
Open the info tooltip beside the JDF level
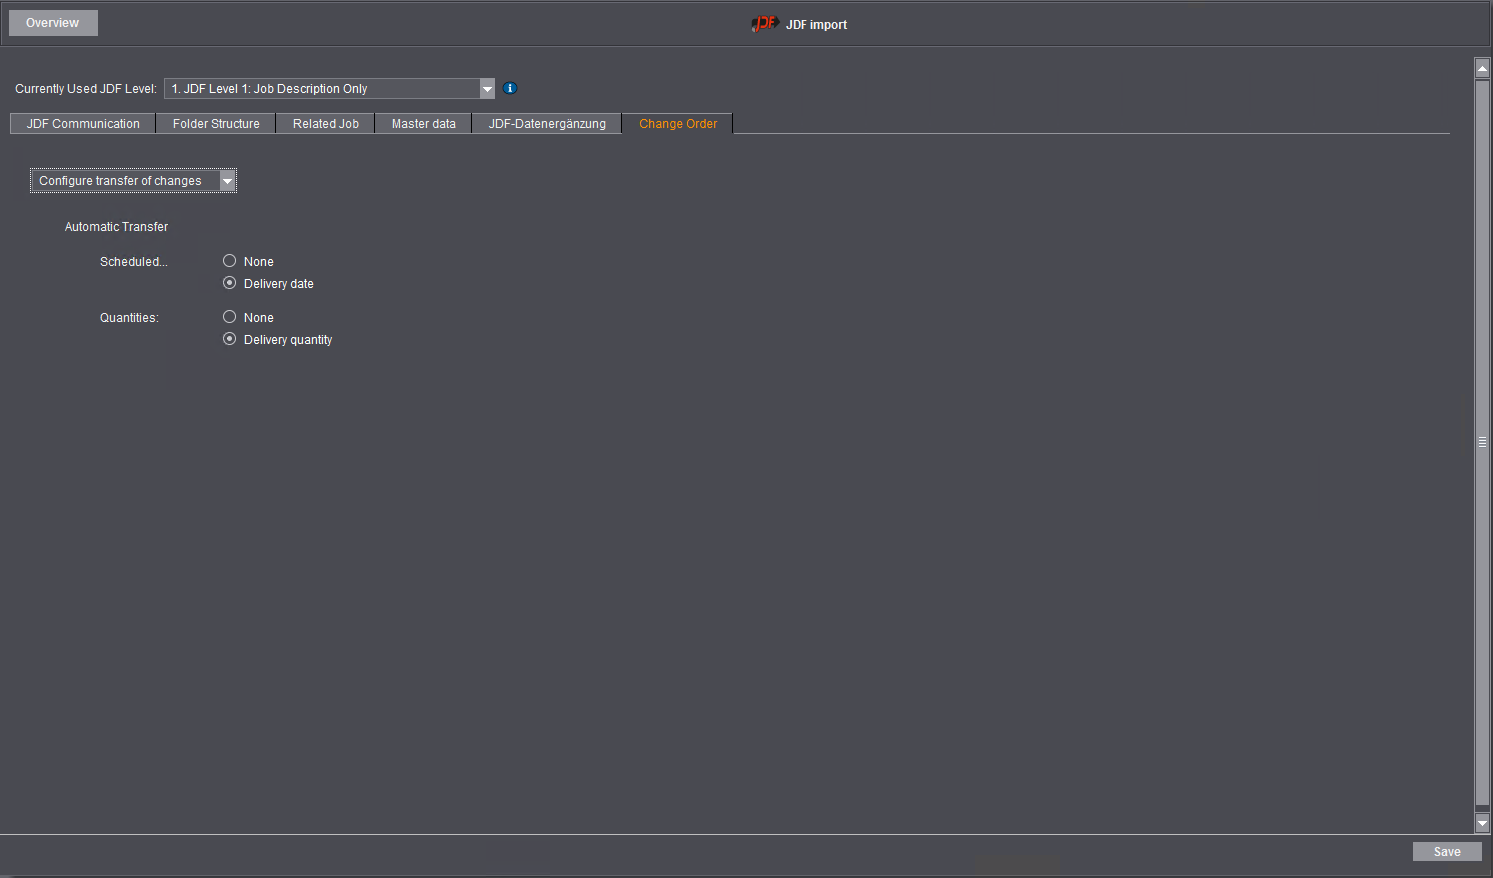pyautogui.click(x=509, y=88)
